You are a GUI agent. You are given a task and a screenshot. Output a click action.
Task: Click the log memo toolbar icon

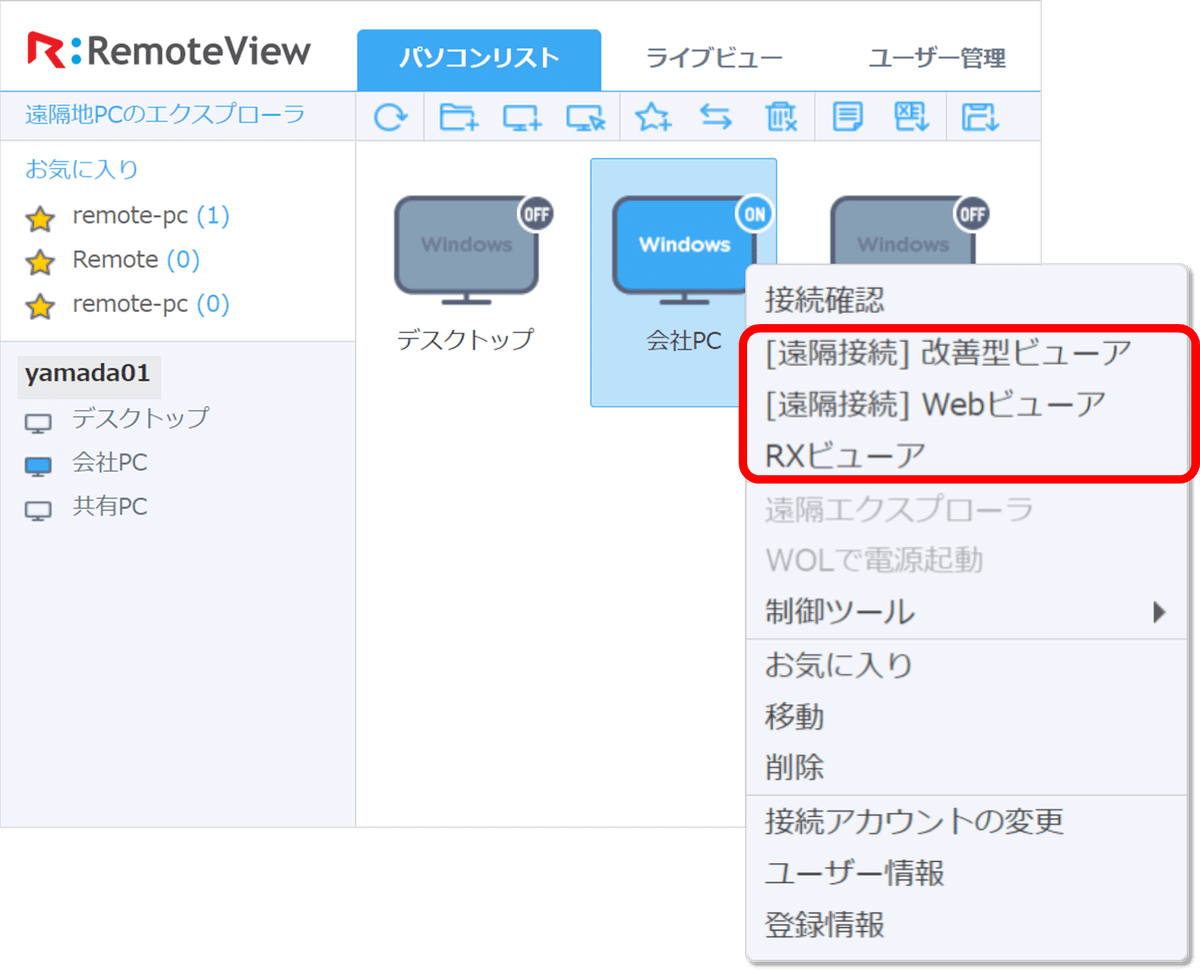(847, 117)
